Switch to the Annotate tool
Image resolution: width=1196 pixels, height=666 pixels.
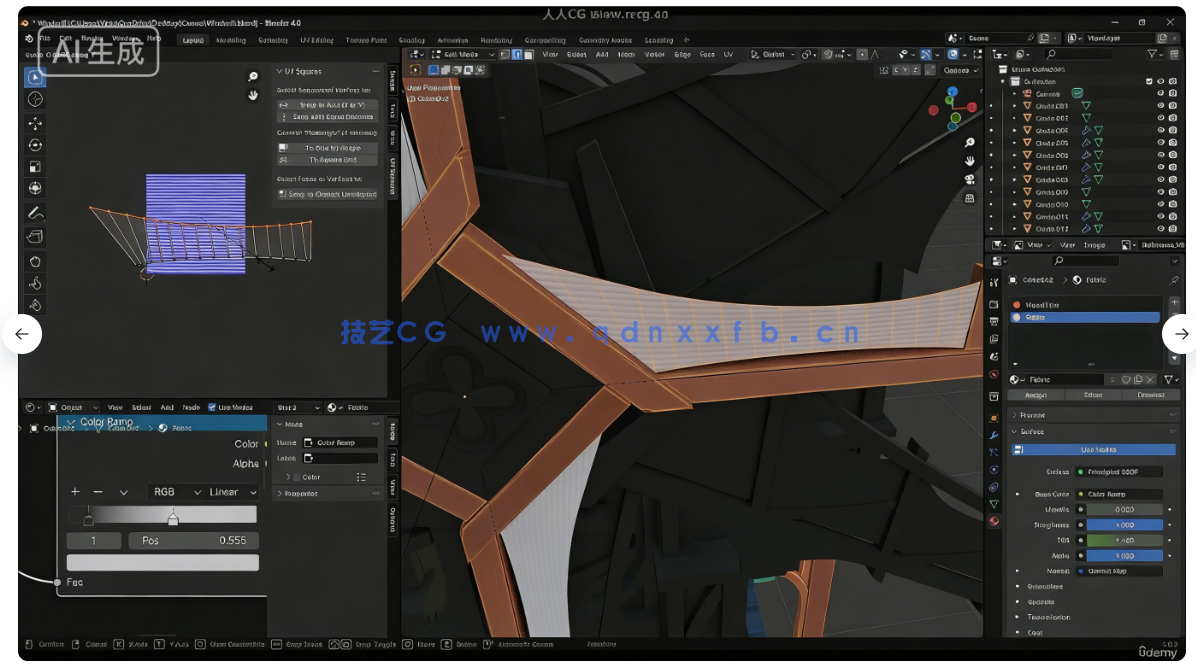(36, 212)
